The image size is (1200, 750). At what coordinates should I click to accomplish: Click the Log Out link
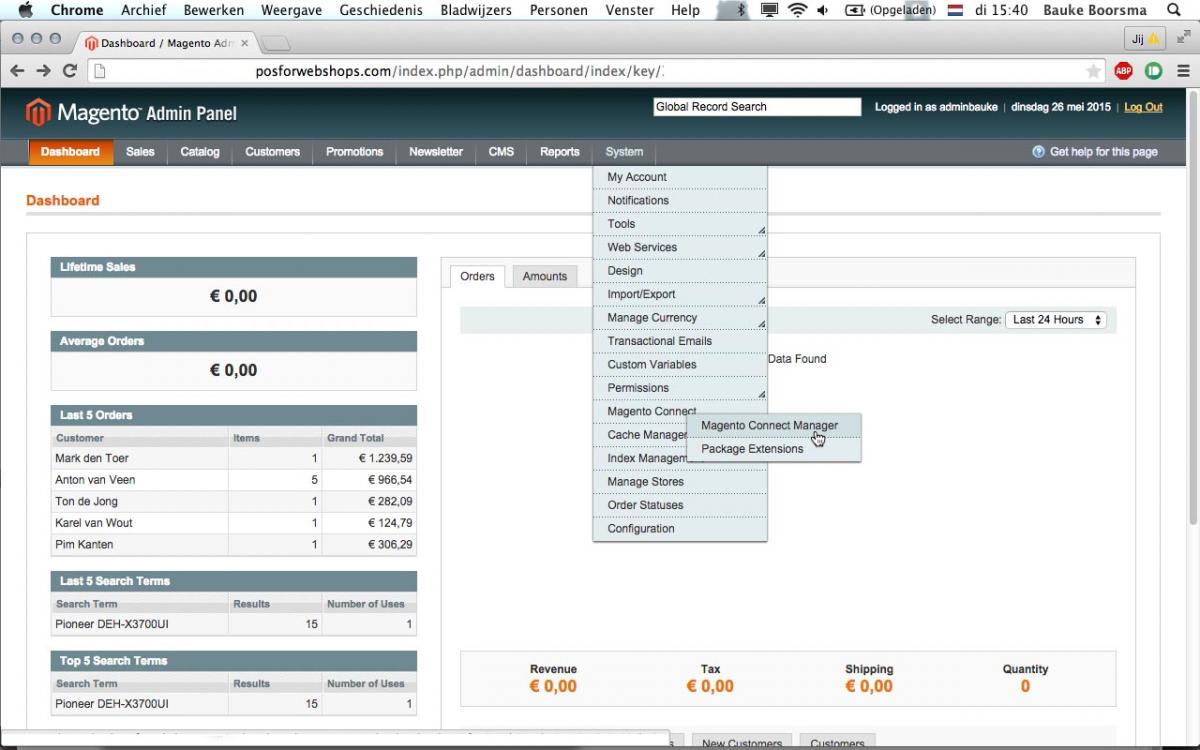click(1143, 107)
